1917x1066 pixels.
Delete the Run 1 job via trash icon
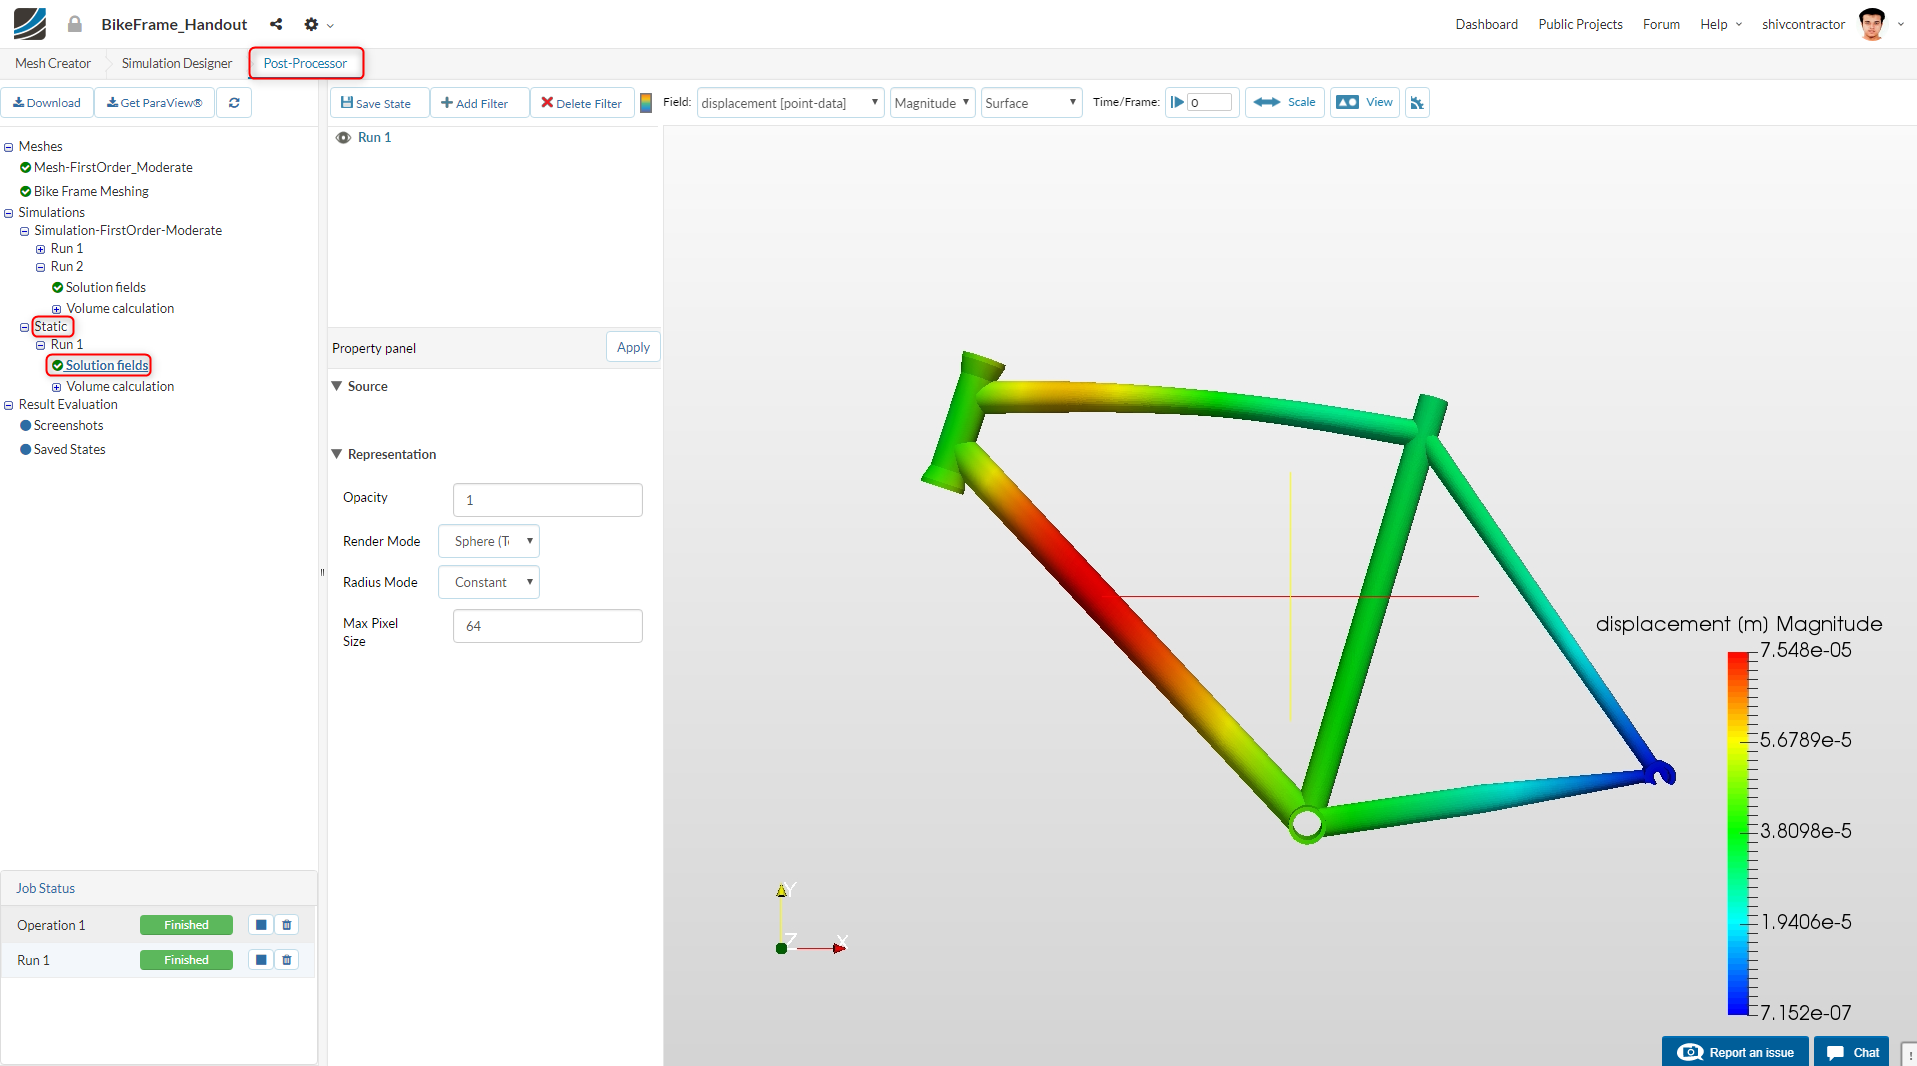tap(286, 959)
